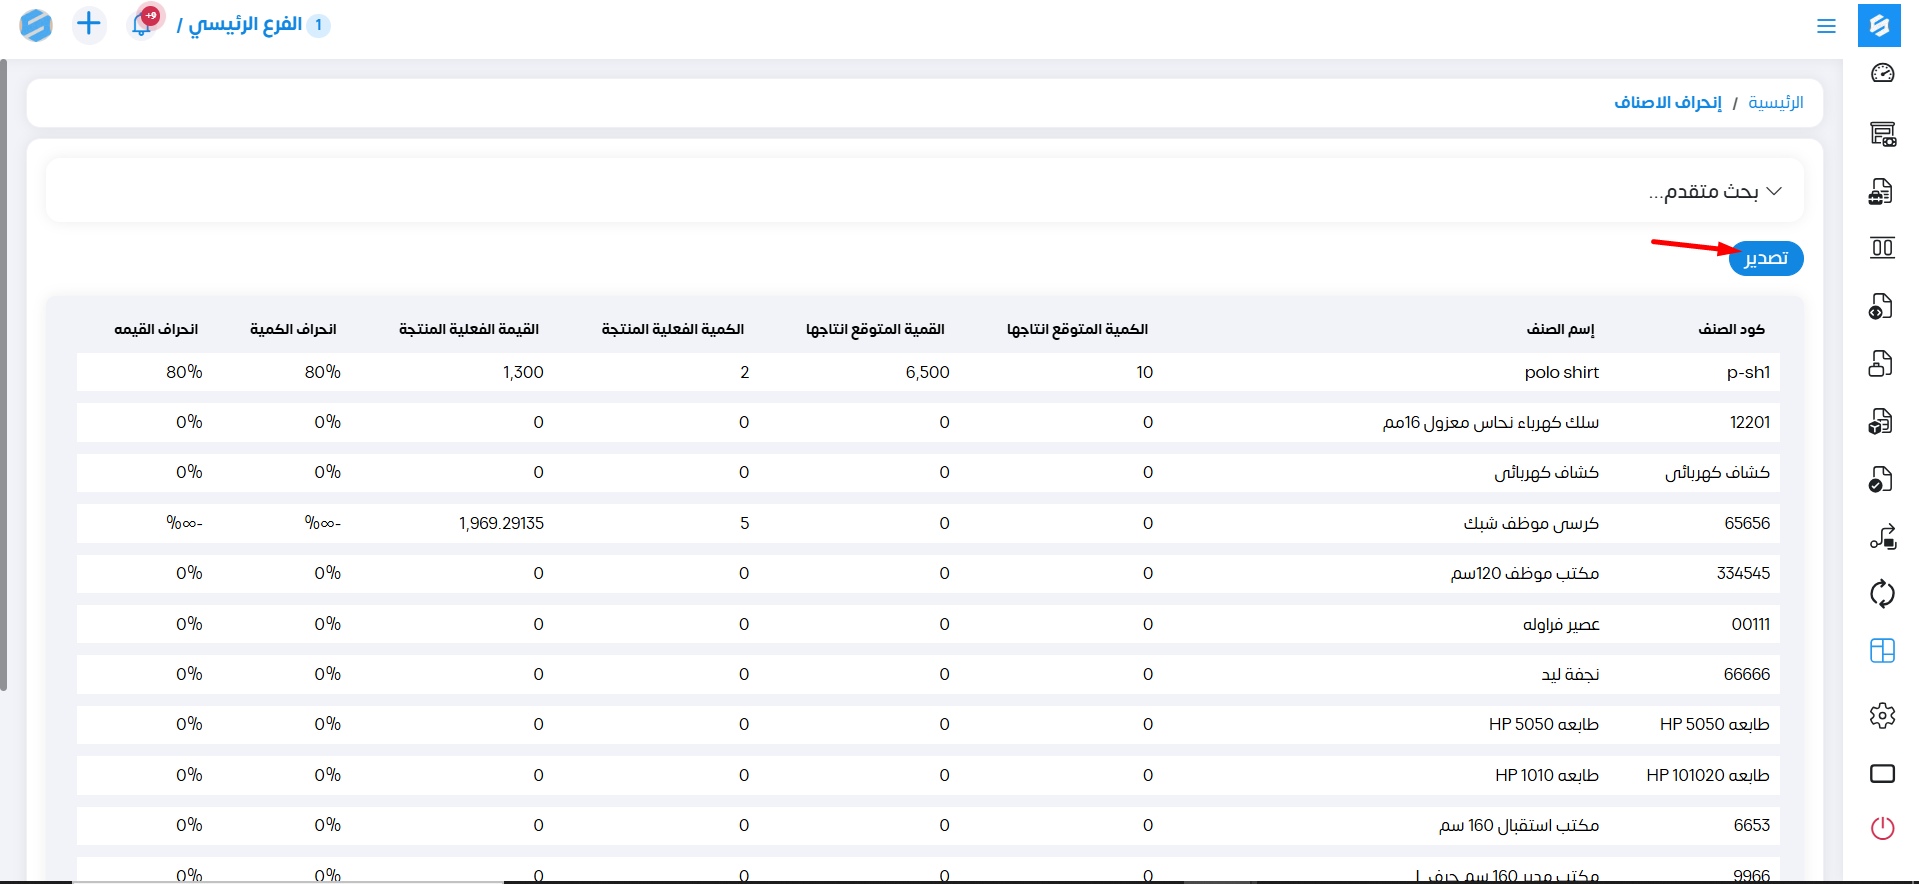Click the blue app logo atop sidebar
Viewport: 1919px width, 884px height.
point(1879,25)
